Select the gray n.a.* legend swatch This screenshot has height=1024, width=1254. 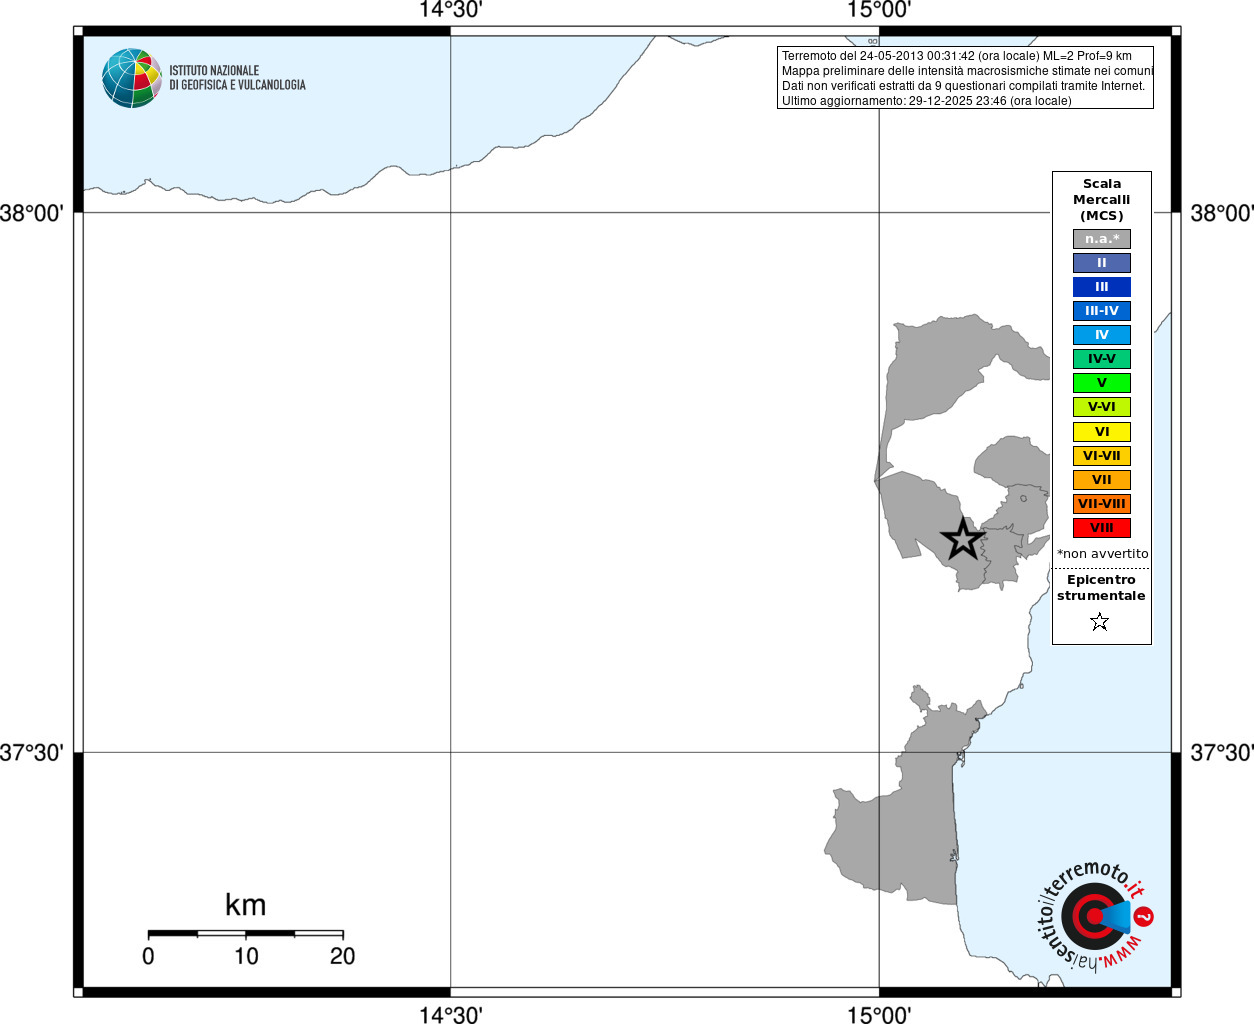[1102, 239]
